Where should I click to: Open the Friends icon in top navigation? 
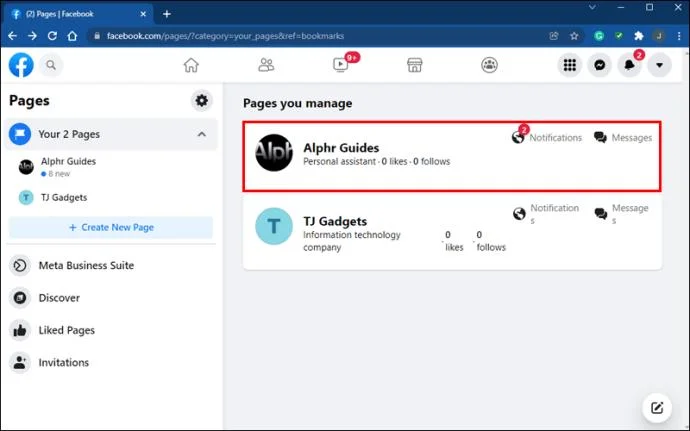[x=266, y=65]
